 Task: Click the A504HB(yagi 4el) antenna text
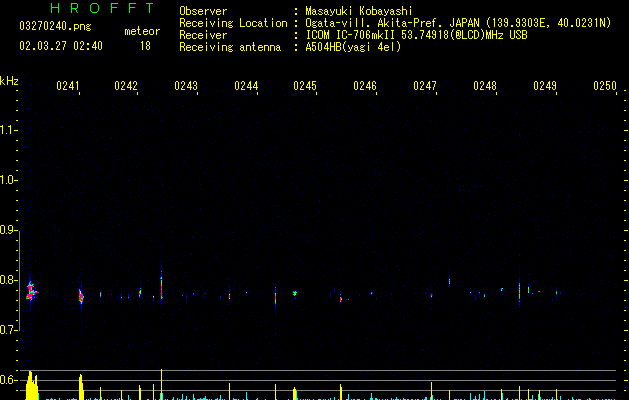click(353, 47)
